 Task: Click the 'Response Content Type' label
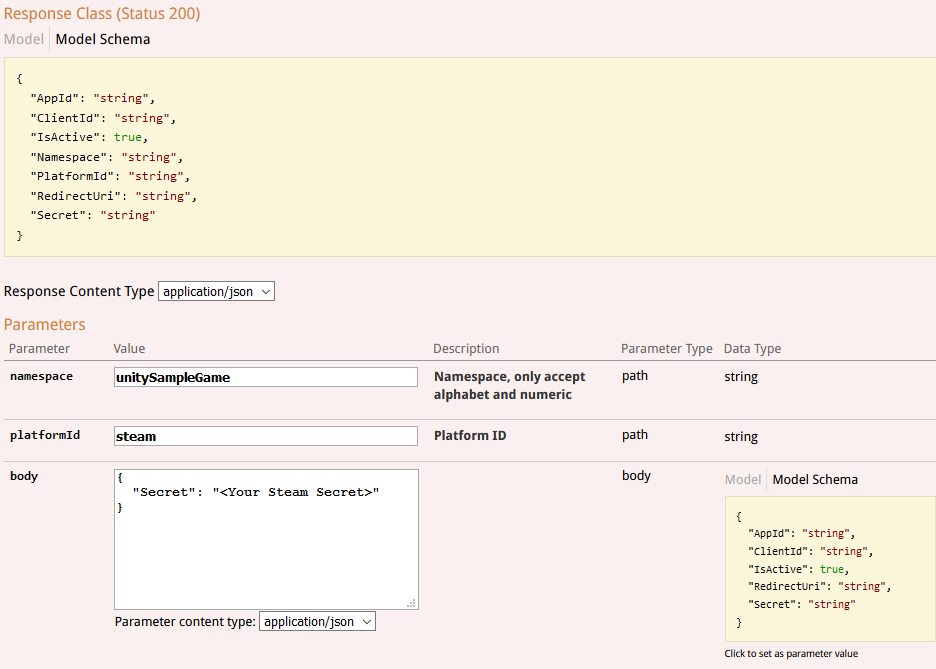[x=79, y=291]
